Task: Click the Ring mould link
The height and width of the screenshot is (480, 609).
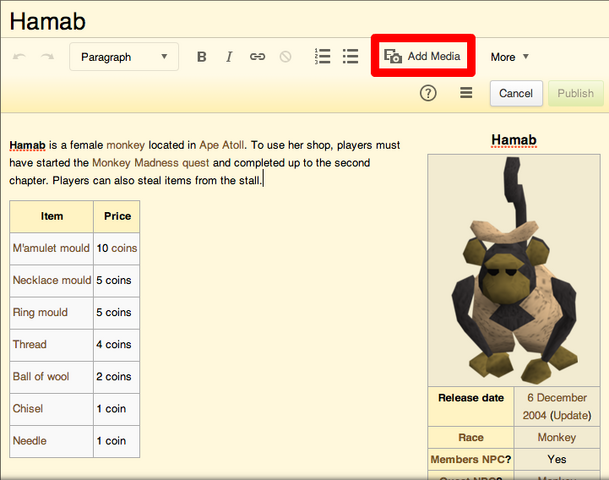Action: [40, 312]
